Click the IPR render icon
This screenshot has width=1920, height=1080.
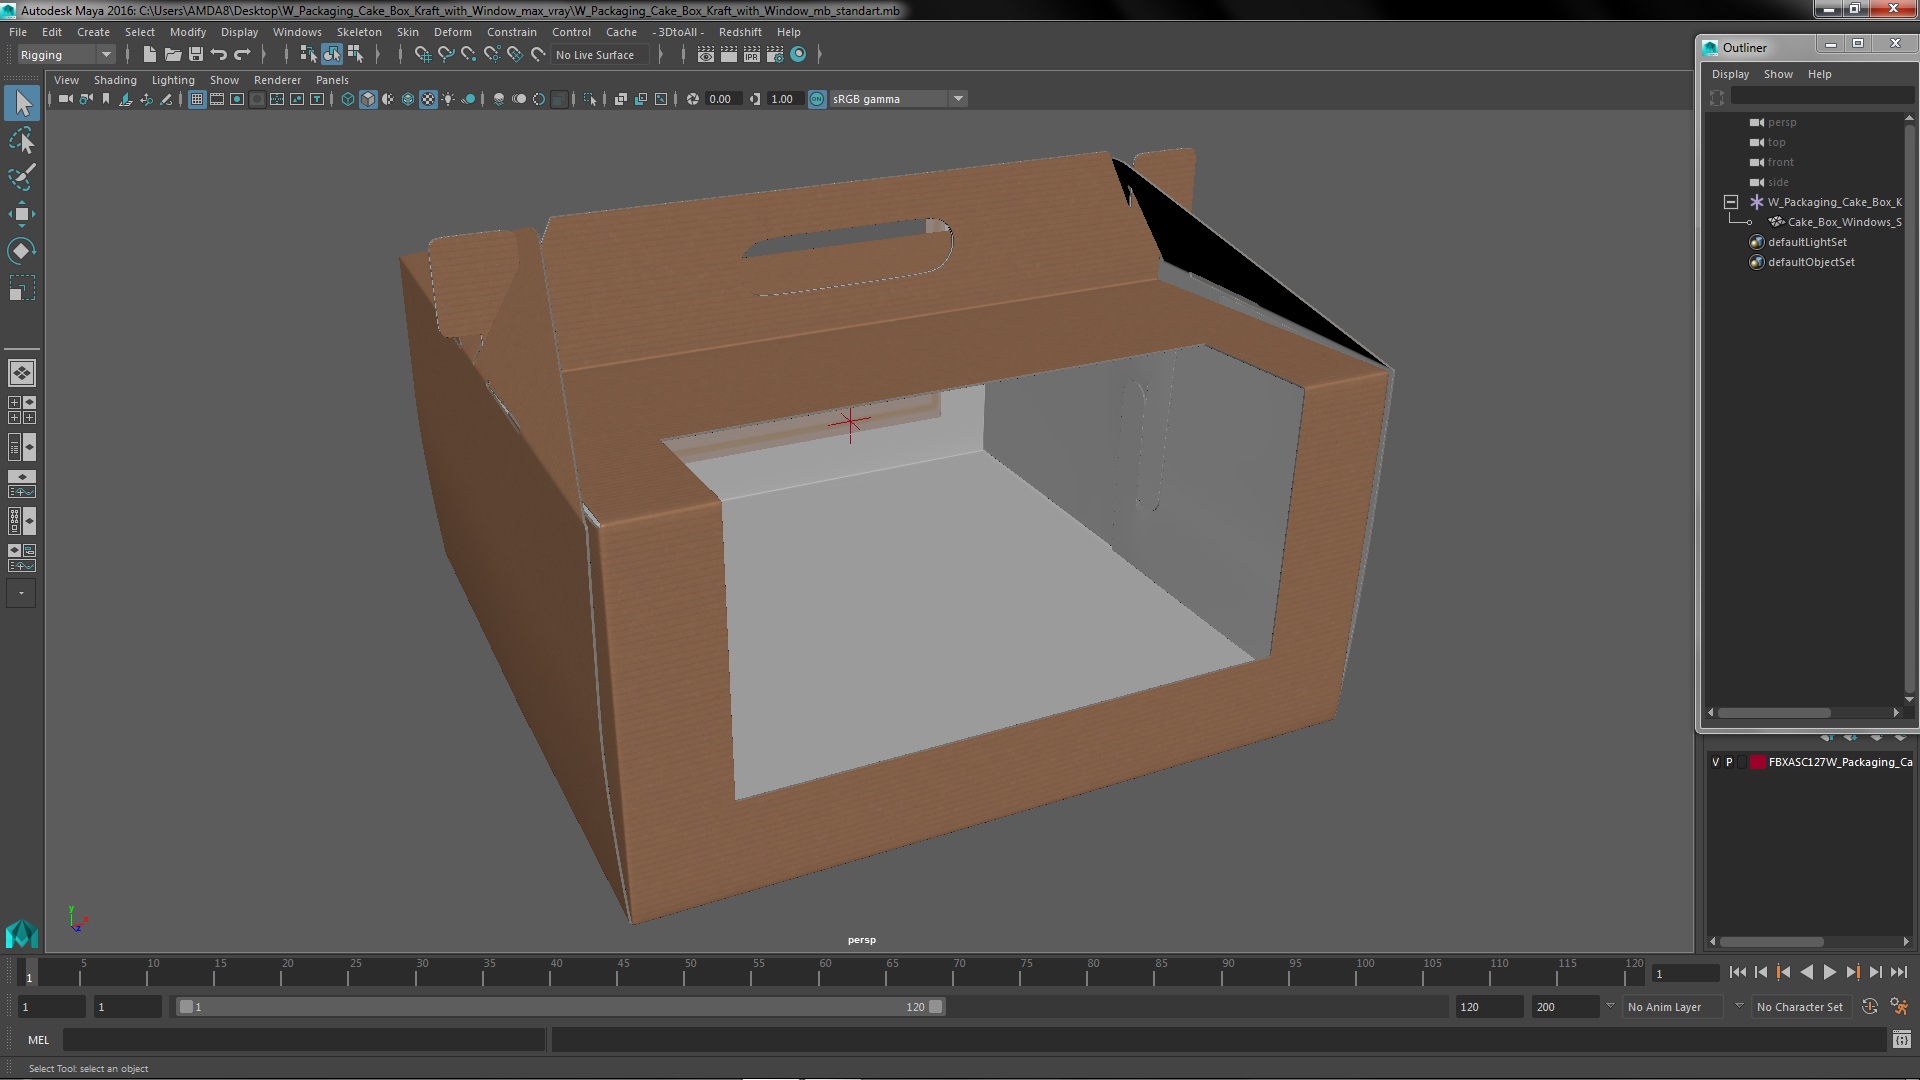(x=751, y=55)
